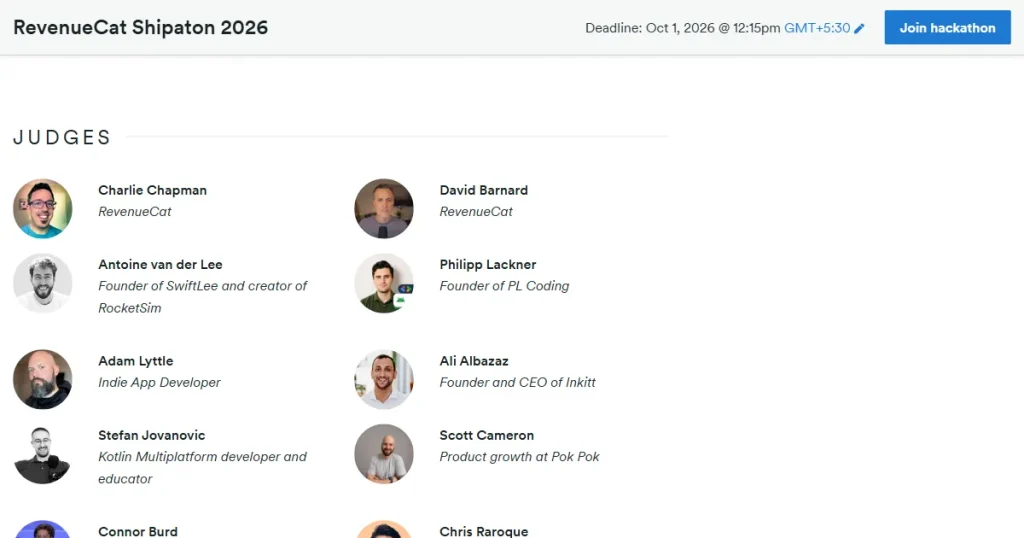Click the Philipp Lackner name text
Image resolution: width=1024 pixels, height=538 pixels.
coord(488,264)
